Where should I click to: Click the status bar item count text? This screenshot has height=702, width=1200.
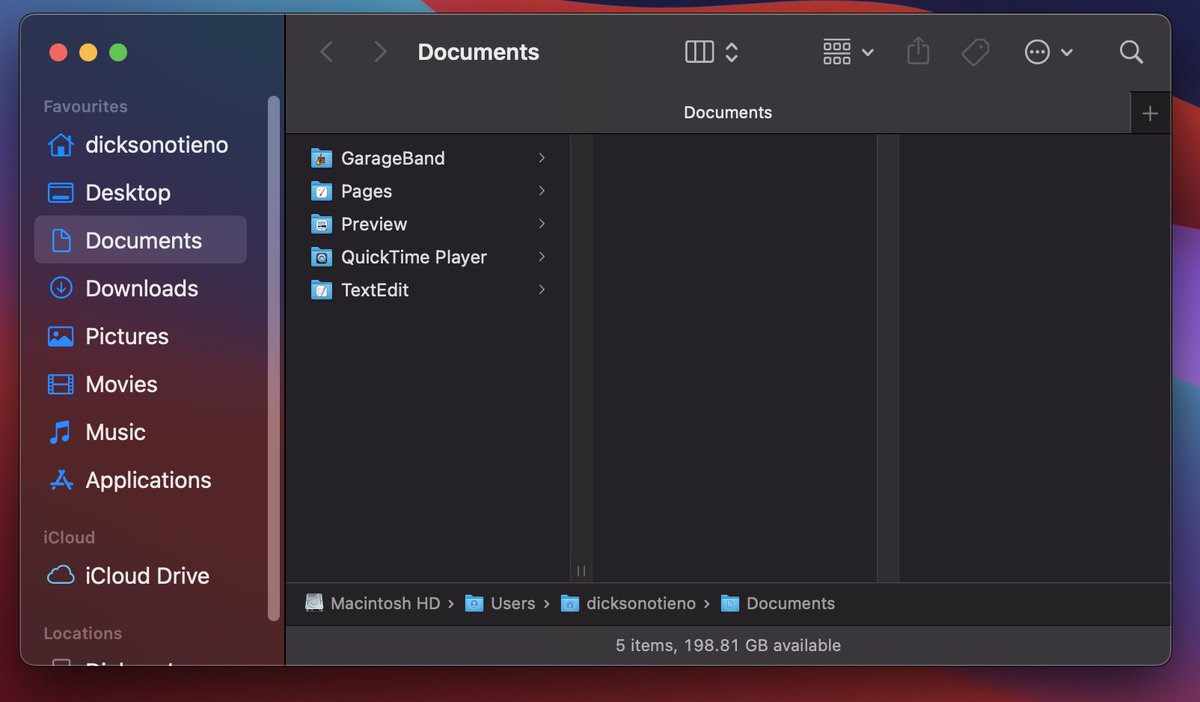click(x=728, y=645)
